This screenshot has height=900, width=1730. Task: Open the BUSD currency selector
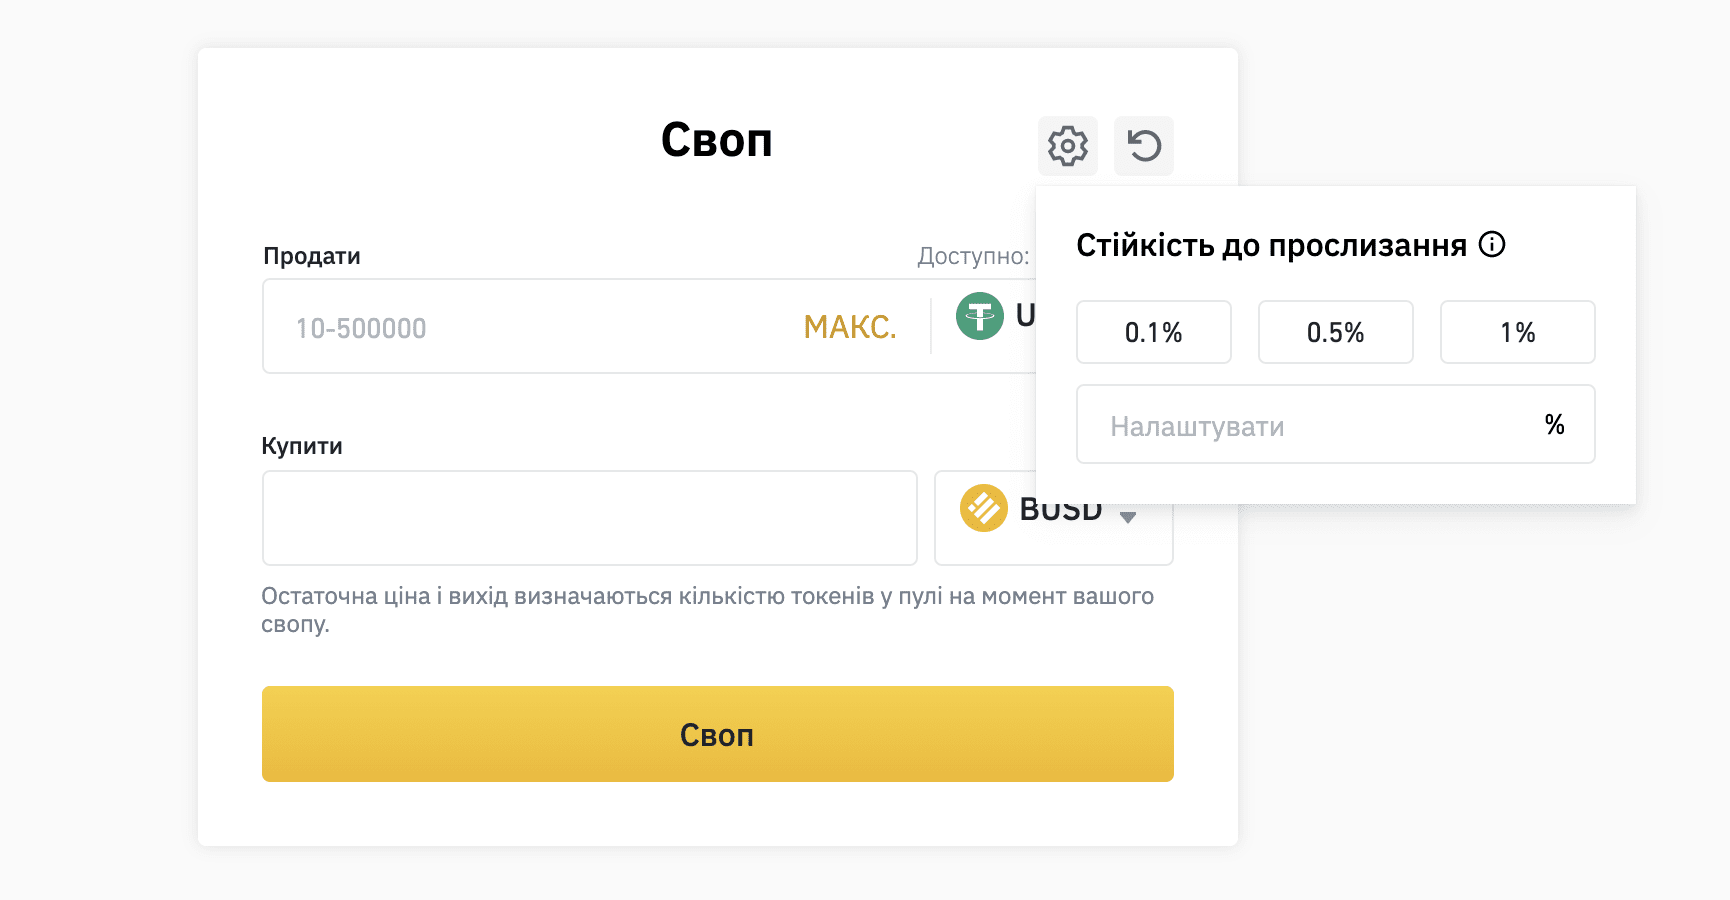(x=1054, y=518)
